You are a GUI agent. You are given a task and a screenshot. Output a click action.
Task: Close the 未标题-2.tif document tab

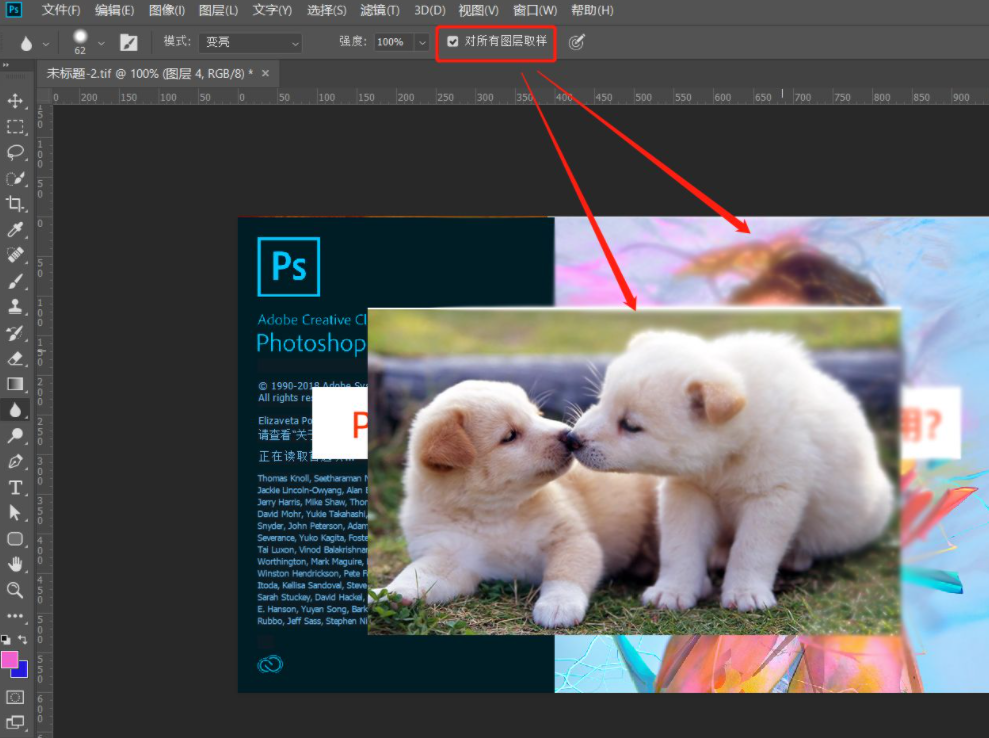pos(266,73)
